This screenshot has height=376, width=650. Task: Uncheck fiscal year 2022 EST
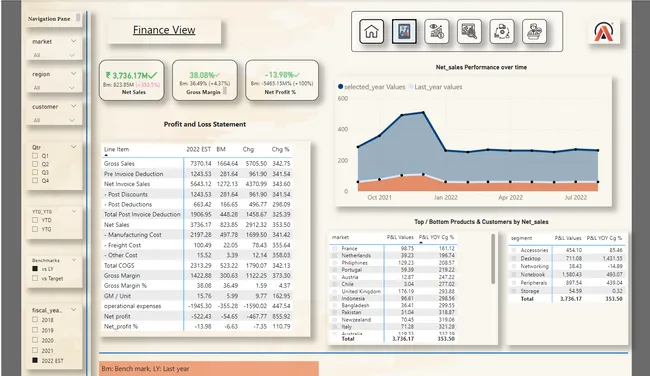tap(35, 360)
